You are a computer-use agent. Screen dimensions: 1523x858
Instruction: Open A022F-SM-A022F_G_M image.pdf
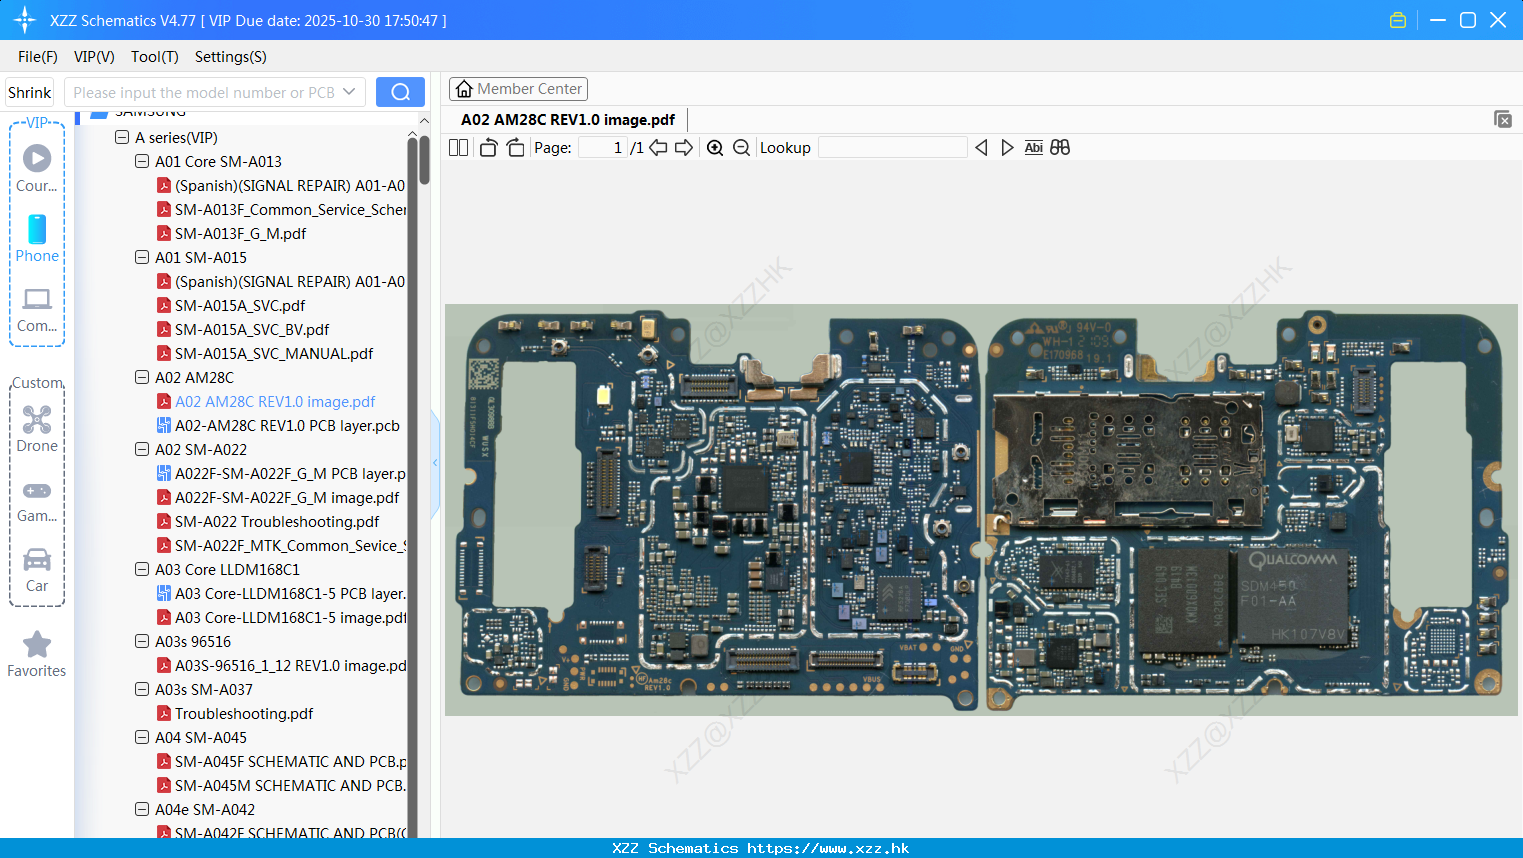[x=287, y=497]
